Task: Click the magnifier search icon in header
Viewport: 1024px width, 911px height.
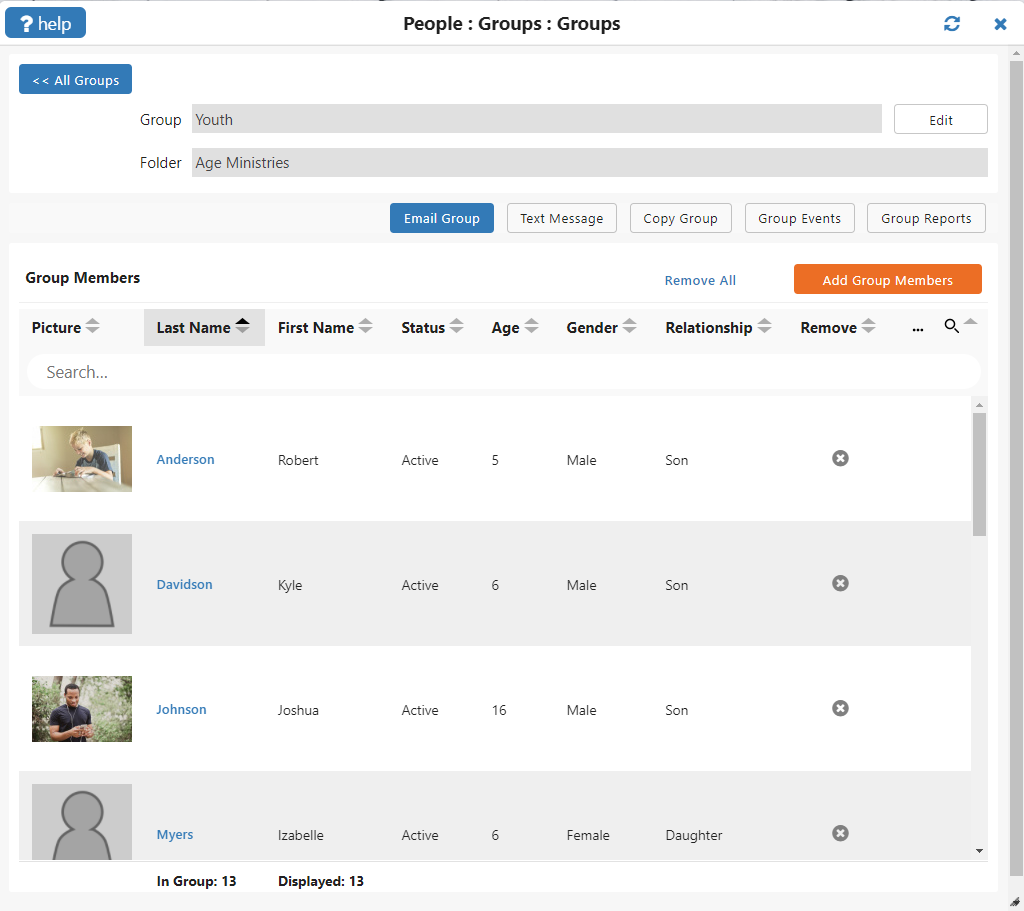Action: point(951,326)
